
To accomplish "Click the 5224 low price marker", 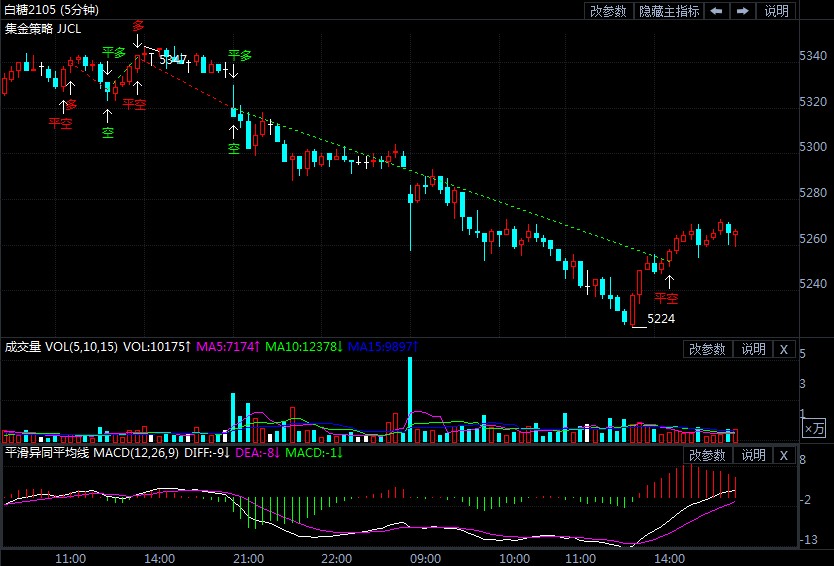I will 662,319.
